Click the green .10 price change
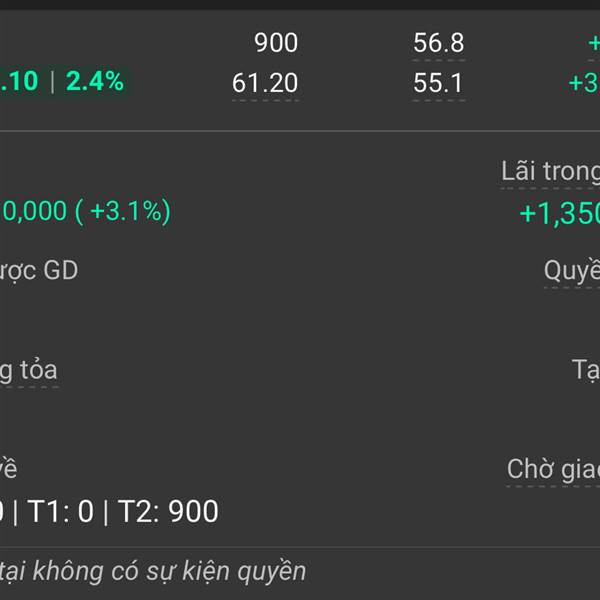 click(x=19, y=81)
